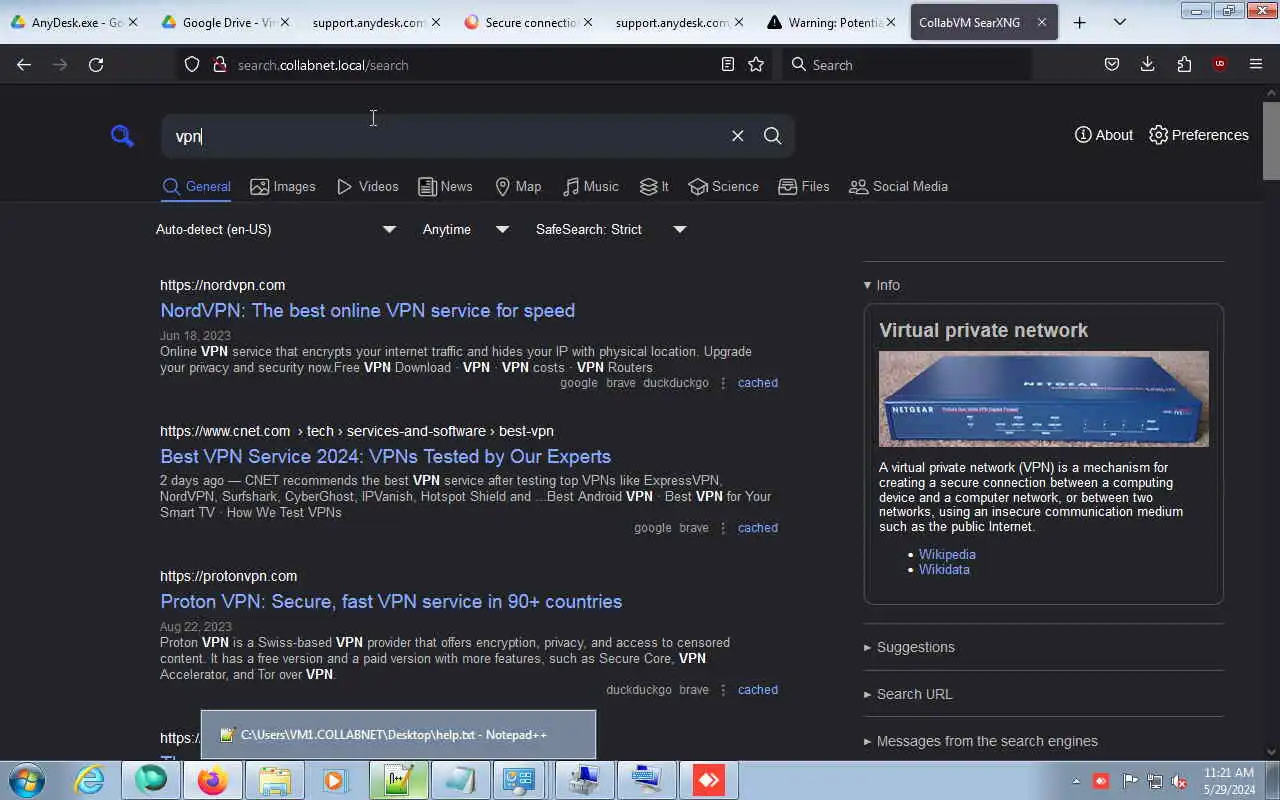Image resolution: width=1280 pixels, height=800 pixels.
Task: Click the tracking protection shield icon
Action: [x=192, y=64]
